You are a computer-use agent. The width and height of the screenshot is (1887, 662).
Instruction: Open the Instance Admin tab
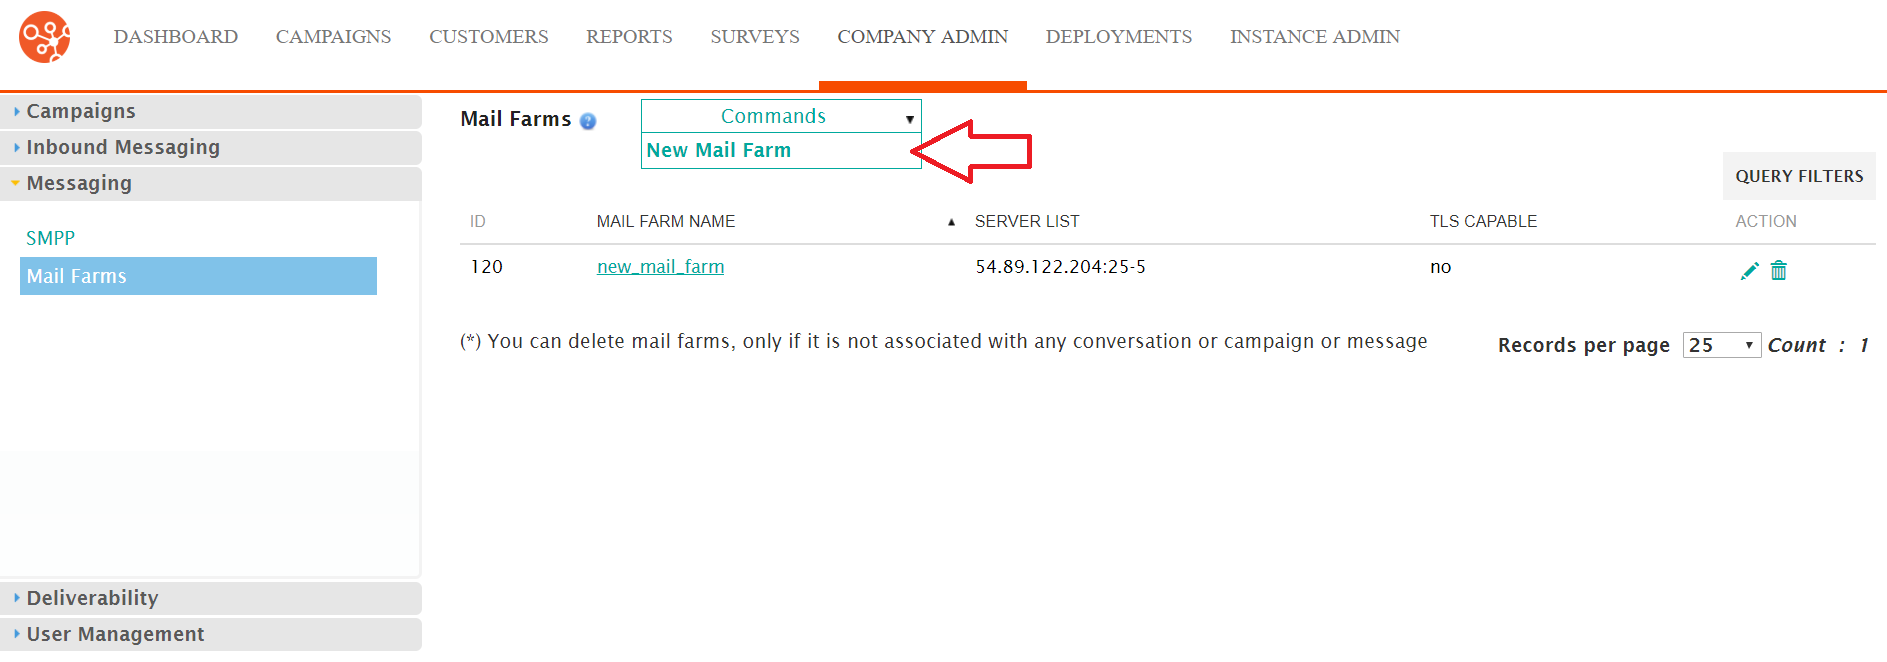pos(1315,37)
